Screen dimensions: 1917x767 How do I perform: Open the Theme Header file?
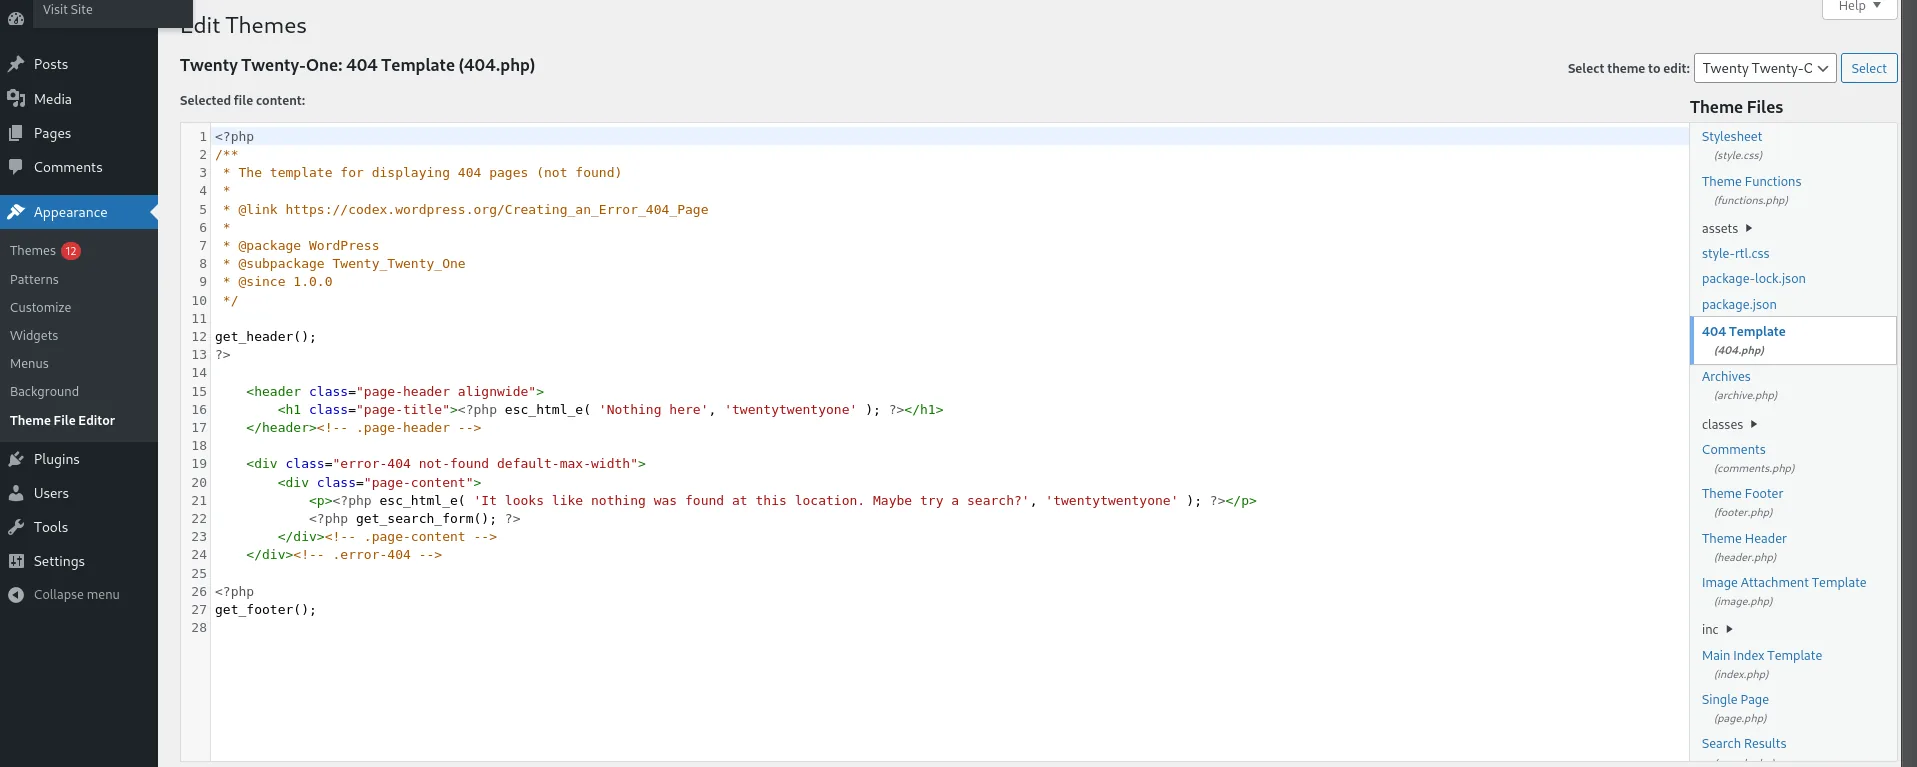point(1744,539)
